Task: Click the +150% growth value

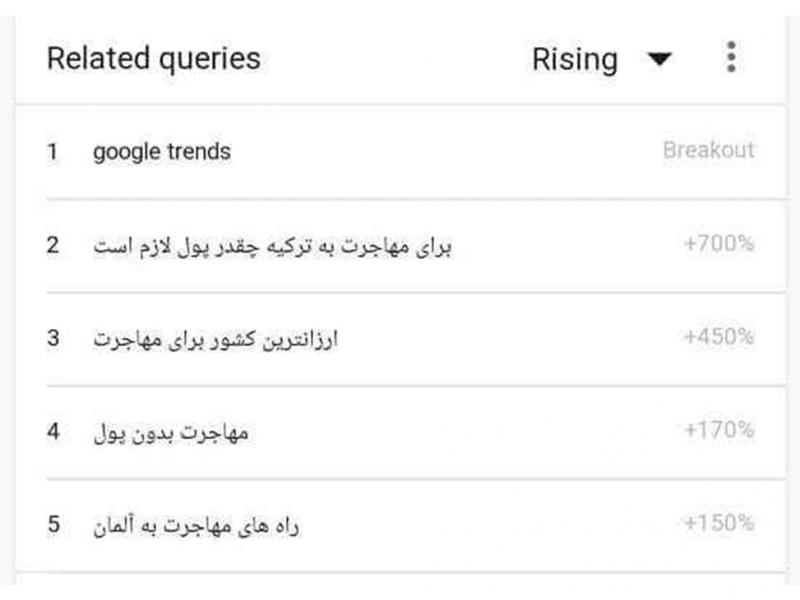Action: pos(719,523)
